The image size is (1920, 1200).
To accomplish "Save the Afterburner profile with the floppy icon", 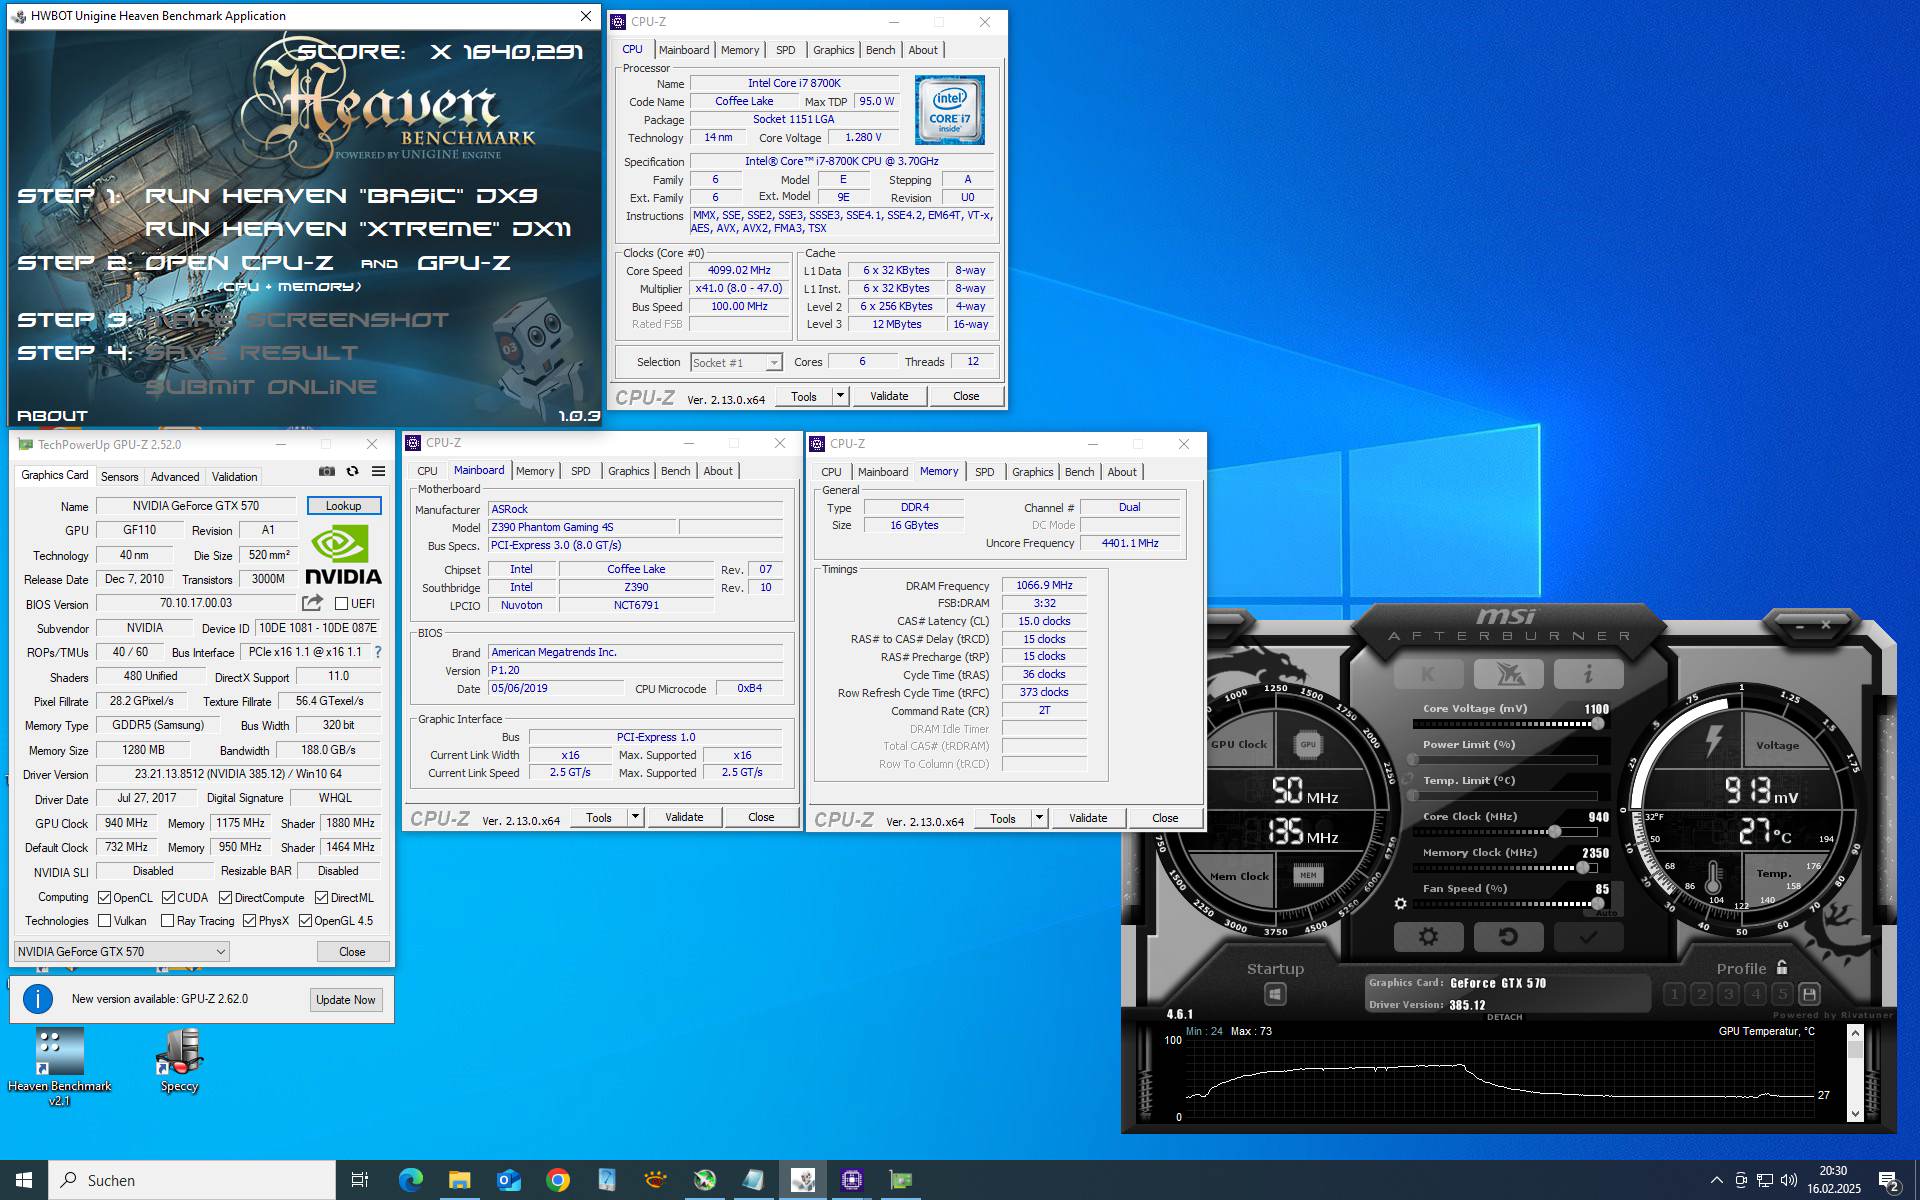I will point(1809,994).
